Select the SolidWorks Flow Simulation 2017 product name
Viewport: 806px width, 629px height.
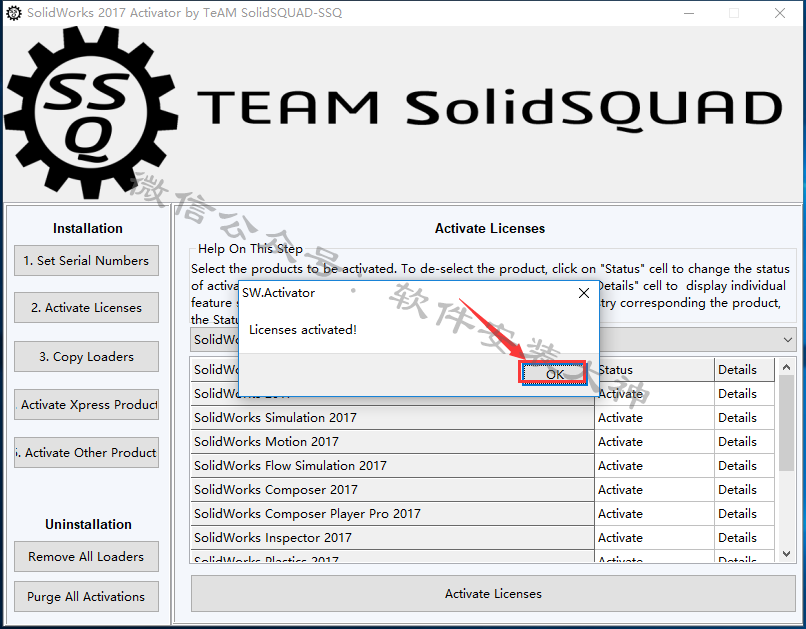(393, 466)
